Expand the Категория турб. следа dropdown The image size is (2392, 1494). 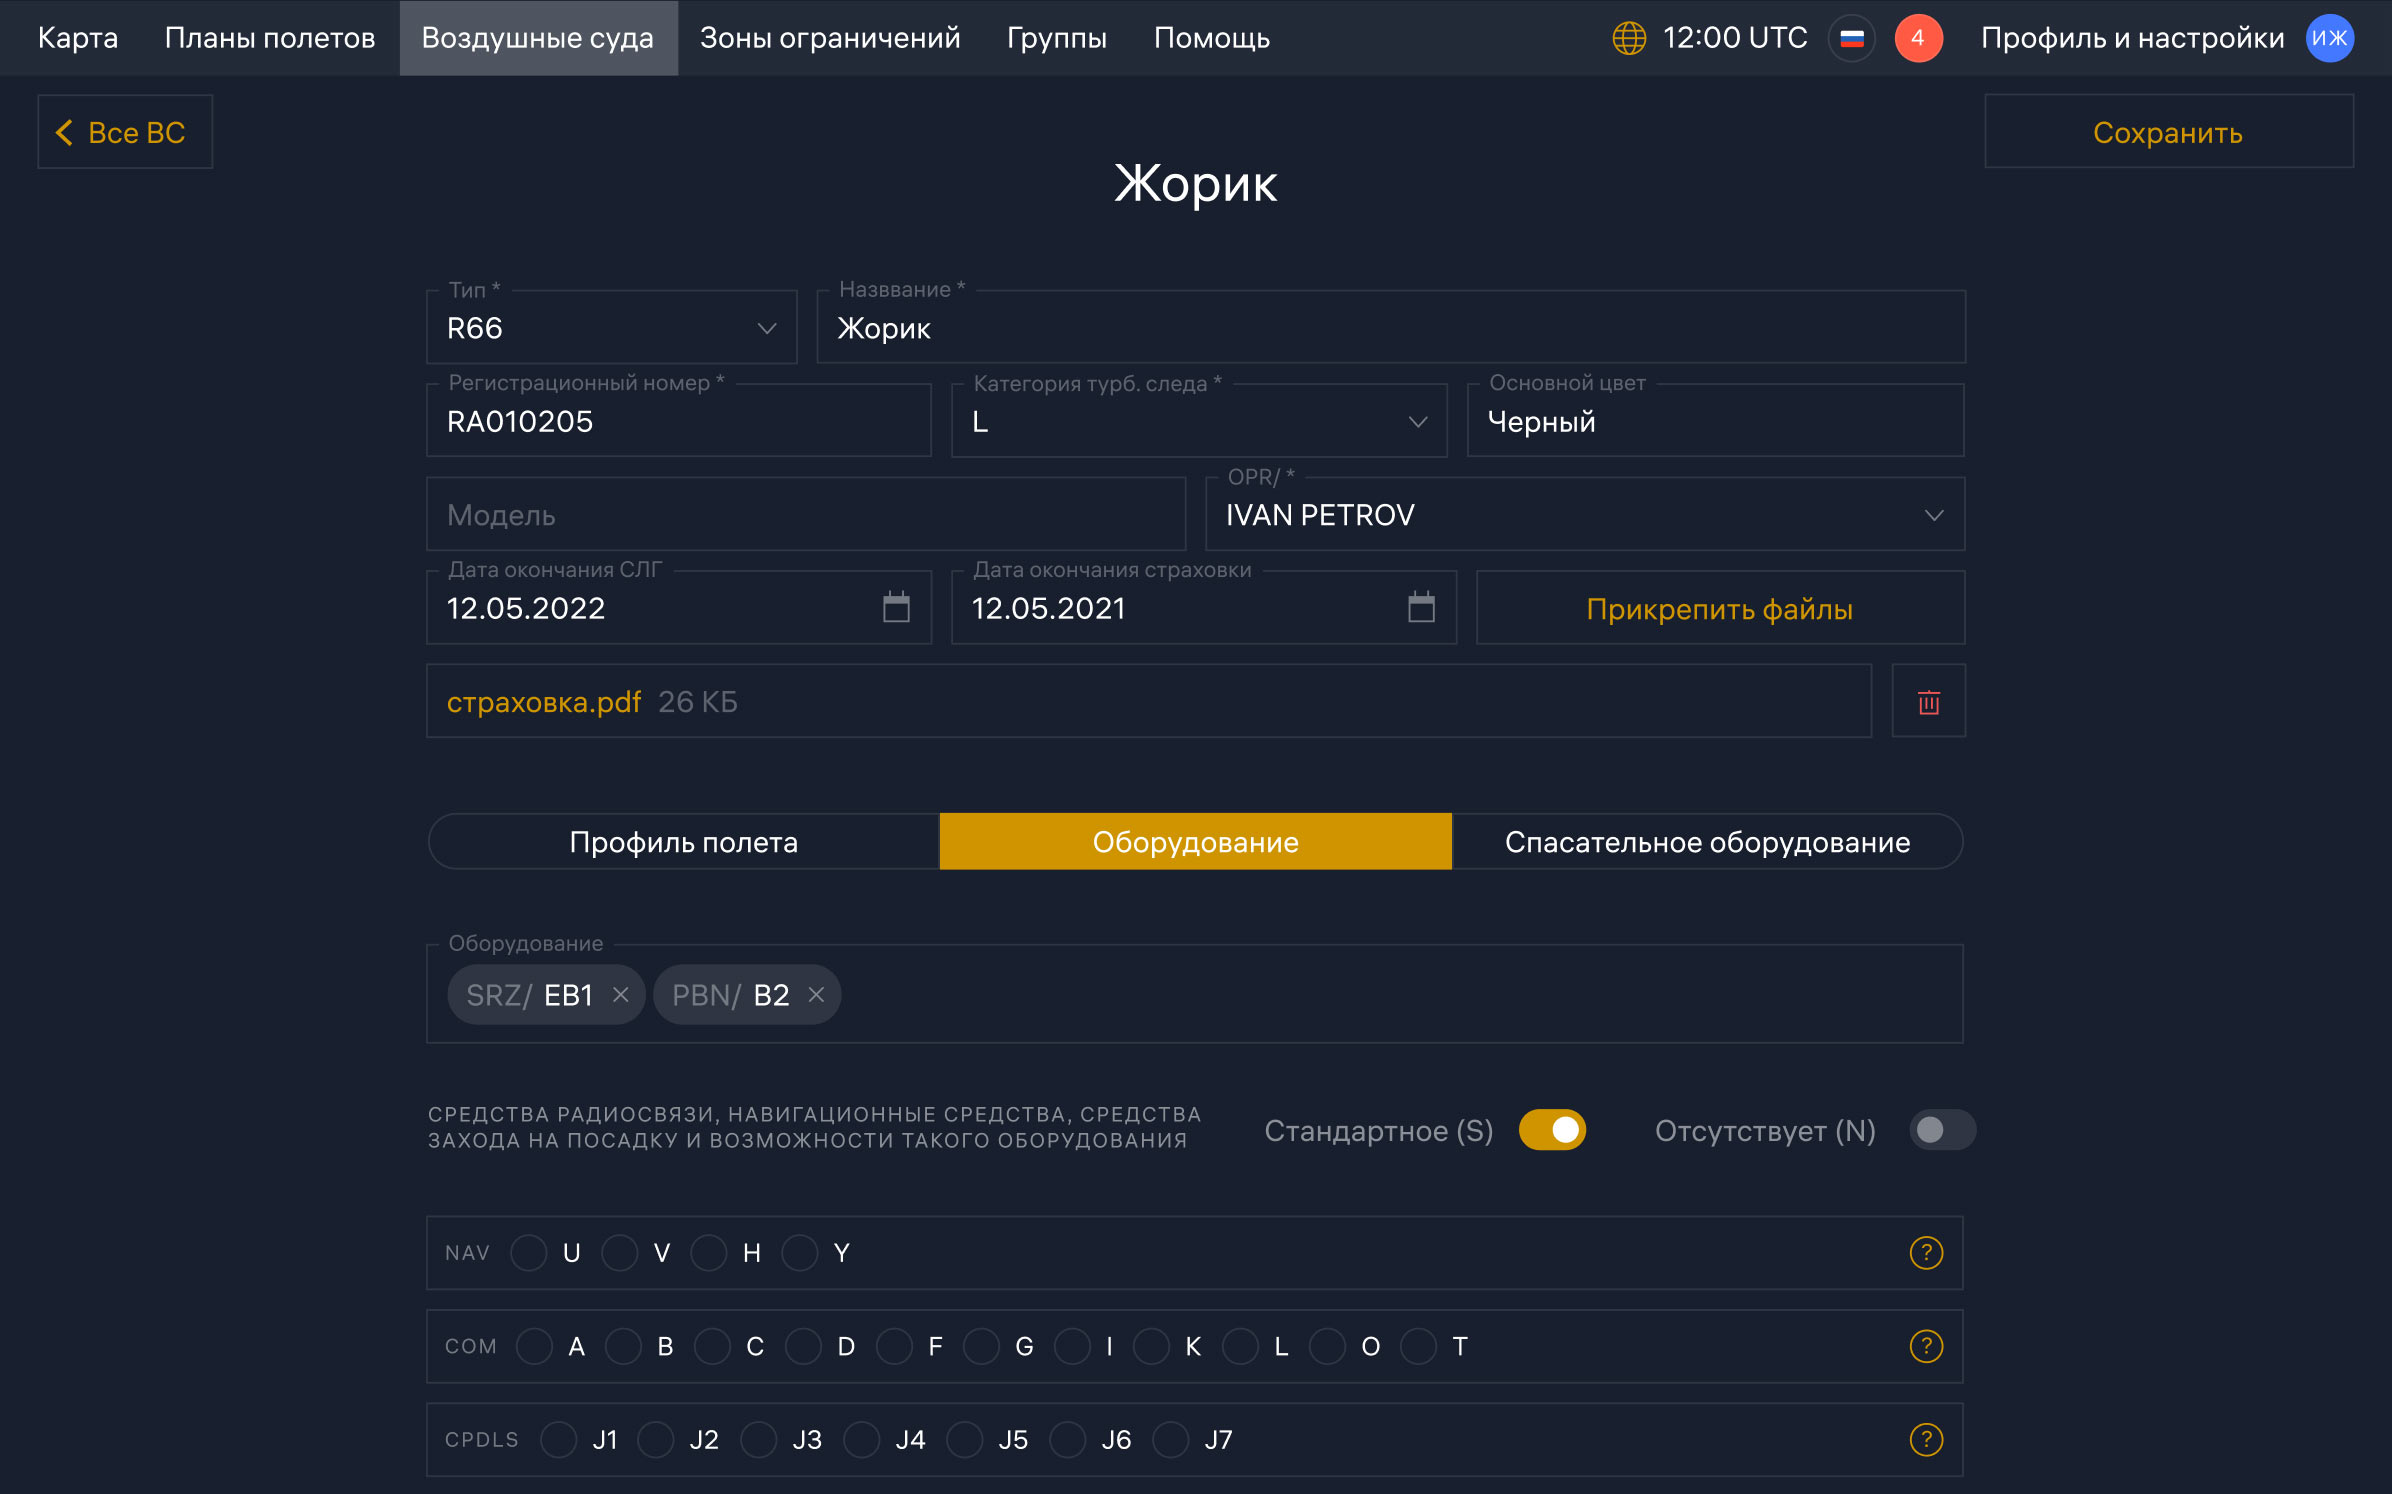pos(1198,422)
